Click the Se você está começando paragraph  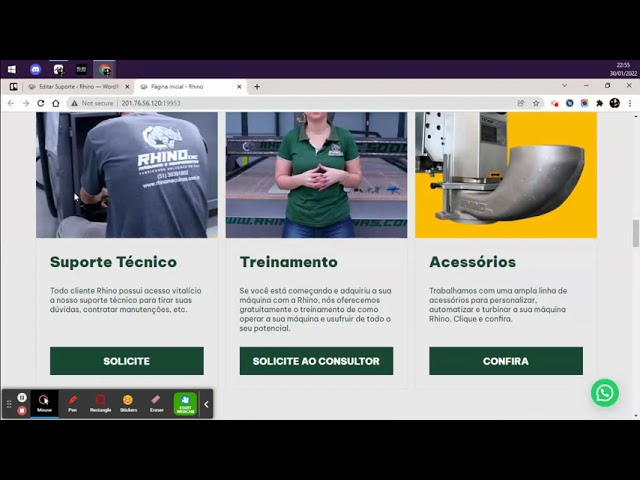[316, 309]
